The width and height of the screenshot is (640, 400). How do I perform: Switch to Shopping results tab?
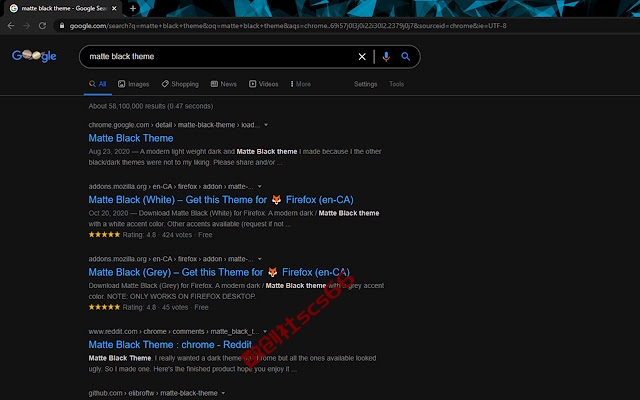tap(180, 84)
